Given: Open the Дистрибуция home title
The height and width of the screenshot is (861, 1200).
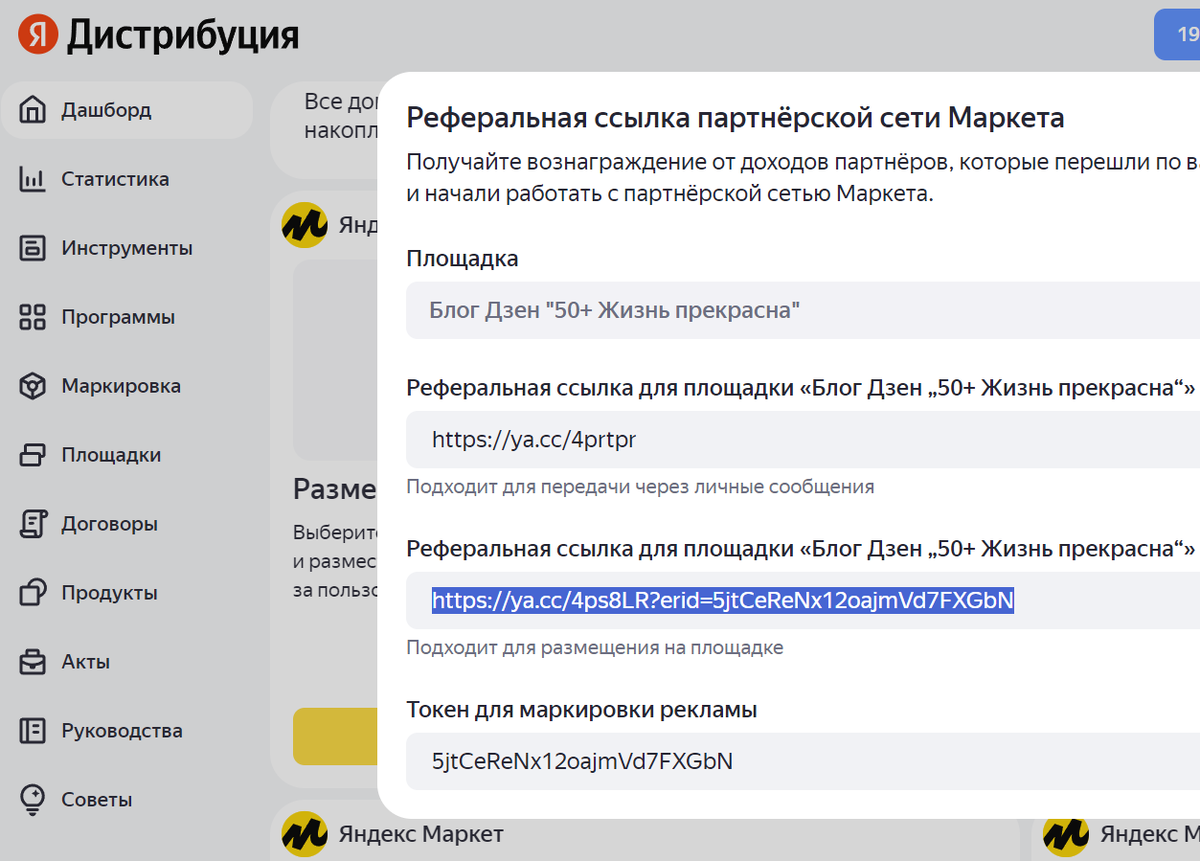Looking at the screenshot, I should (183, 36).
